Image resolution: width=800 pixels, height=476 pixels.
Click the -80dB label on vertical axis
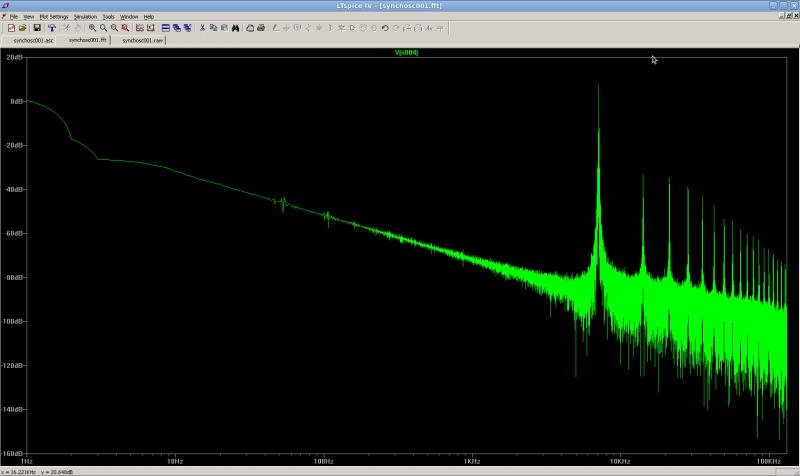point(13,277)
